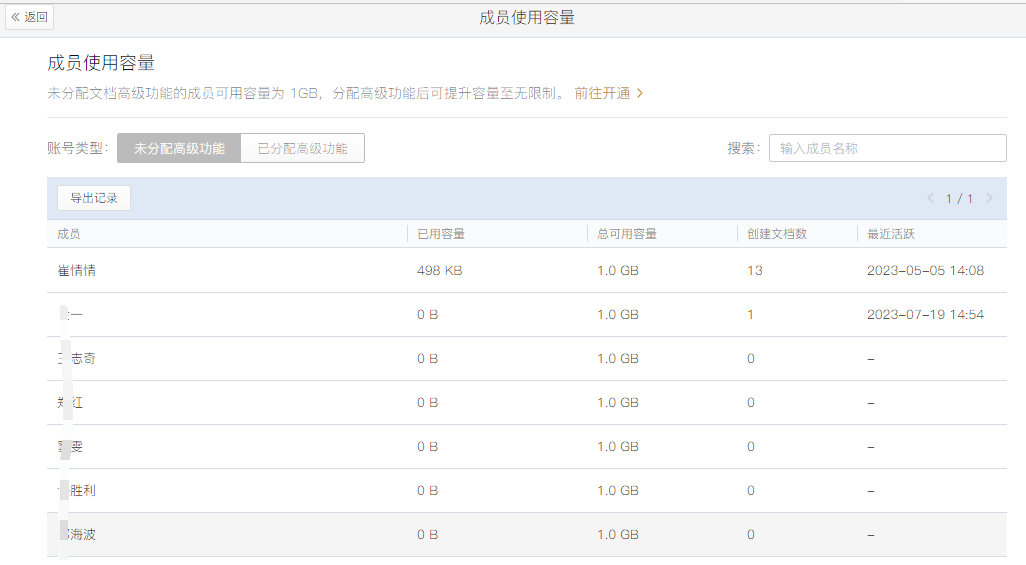Select member 崔倩倩 in the list
Screen dimensions: 1026x565
[77, 271]
